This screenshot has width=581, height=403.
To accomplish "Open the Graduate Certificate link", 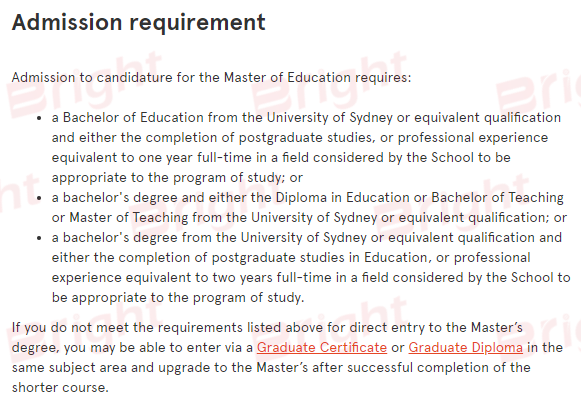I will [x=322, y=347].
